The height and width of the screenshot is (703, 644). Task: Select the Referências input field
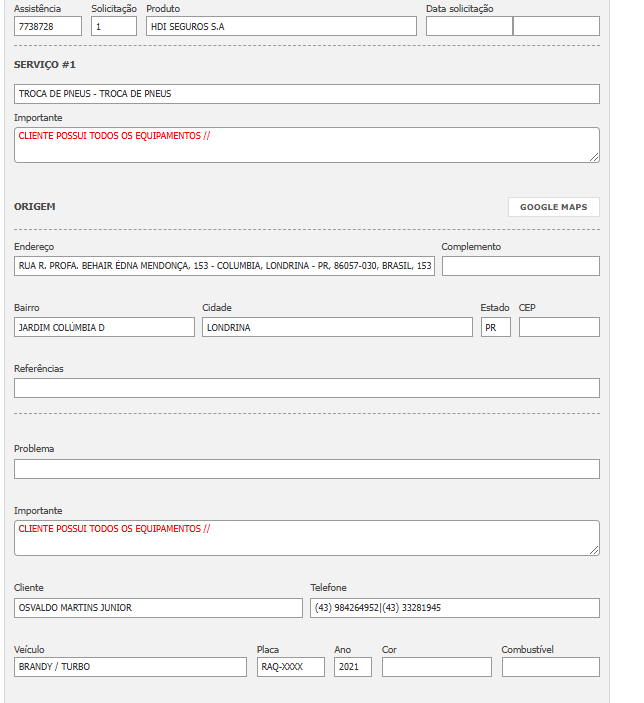[306, 388]
